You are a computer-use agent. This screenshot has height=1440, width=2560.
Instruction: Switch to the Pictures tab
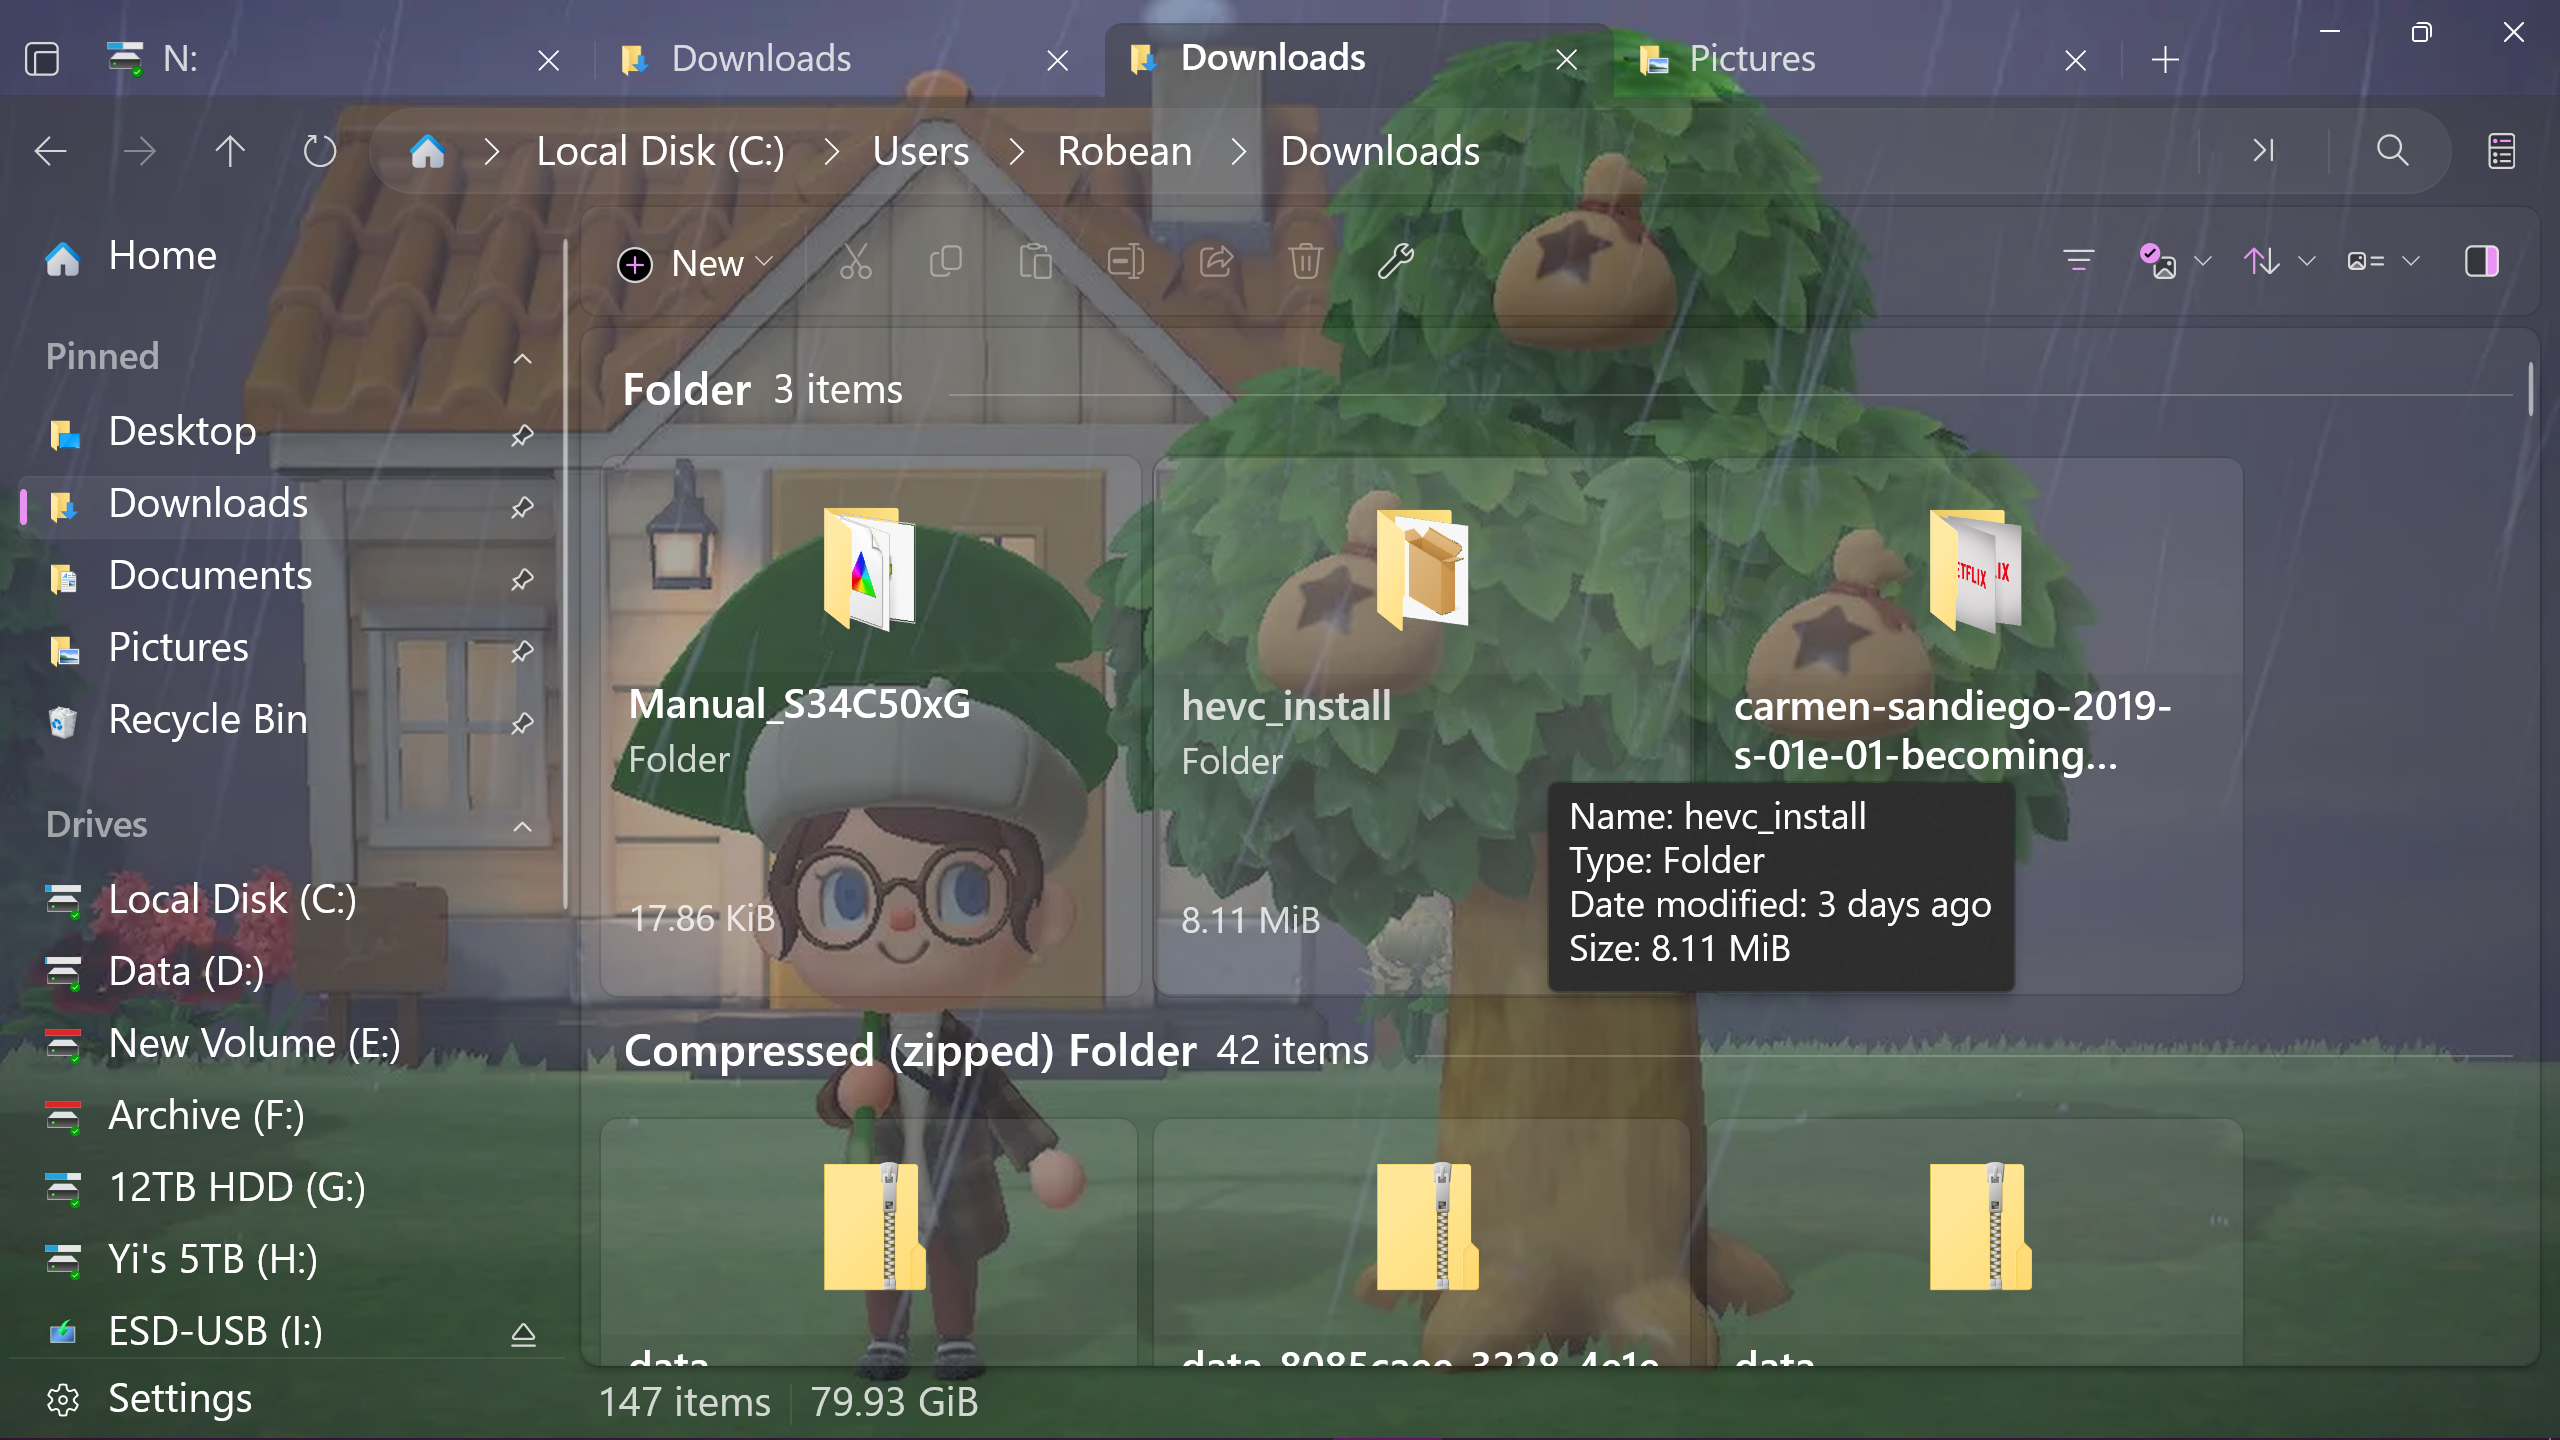1866,60
